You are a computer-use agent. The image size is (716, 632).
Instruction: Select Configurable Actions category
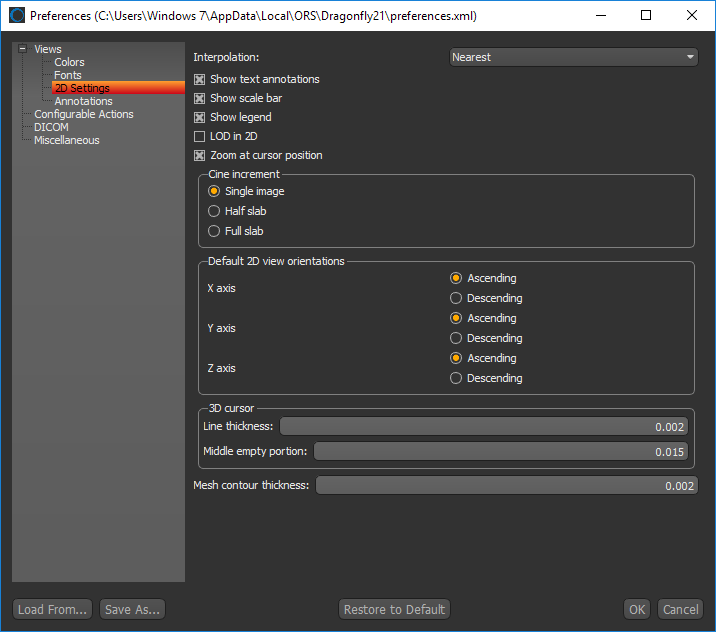(x=83, y=114)
